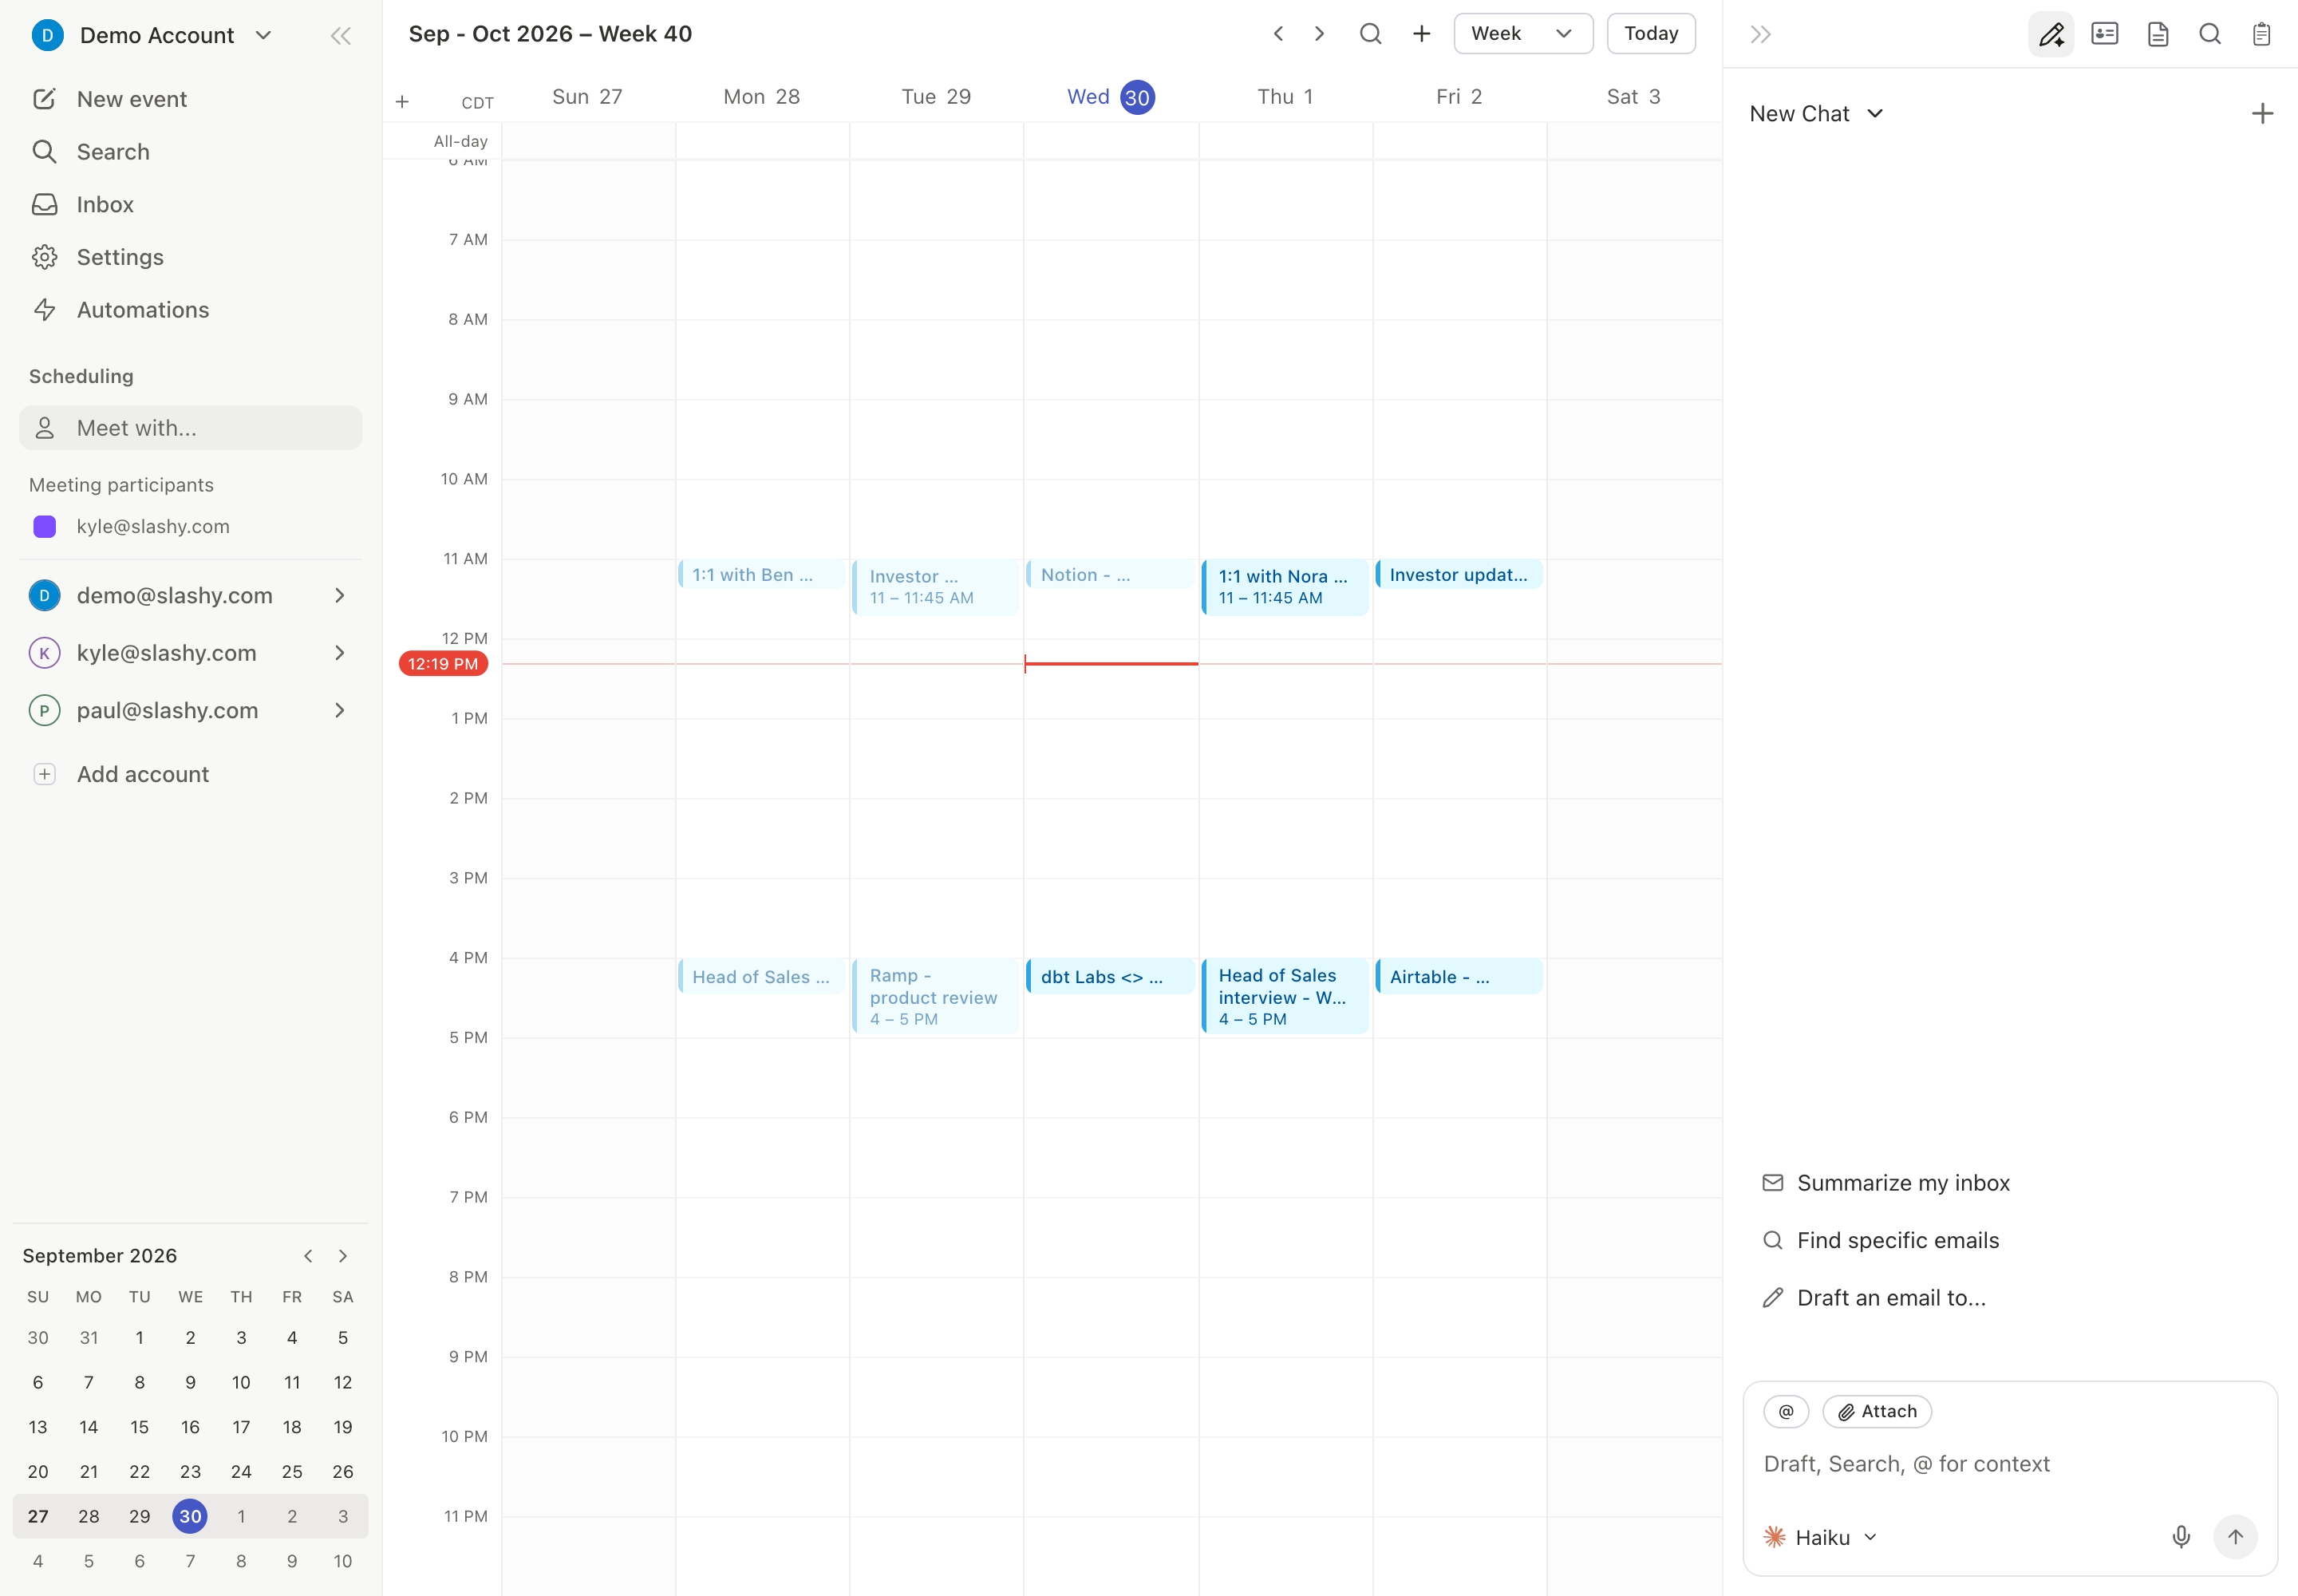
Task: Send message with the up-arrow button
Action: point(2235,1537)
